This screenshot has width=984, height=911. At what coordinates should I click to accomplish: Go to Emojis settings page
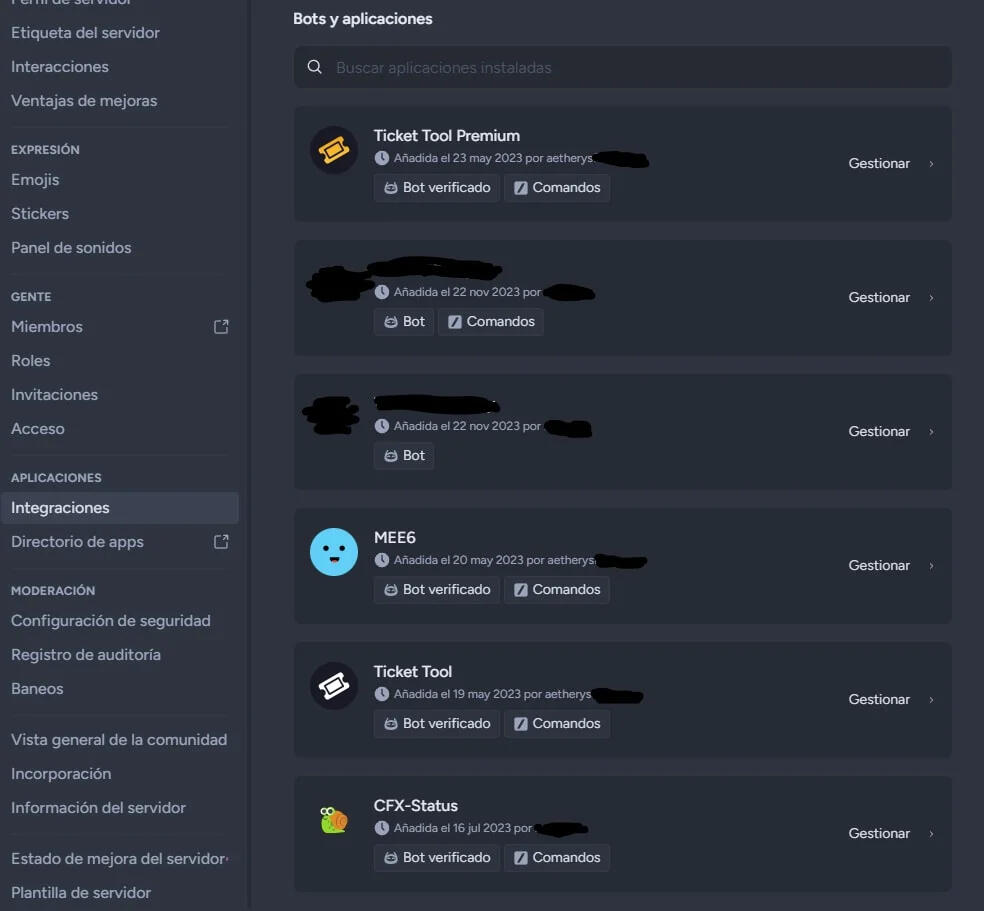35,179
